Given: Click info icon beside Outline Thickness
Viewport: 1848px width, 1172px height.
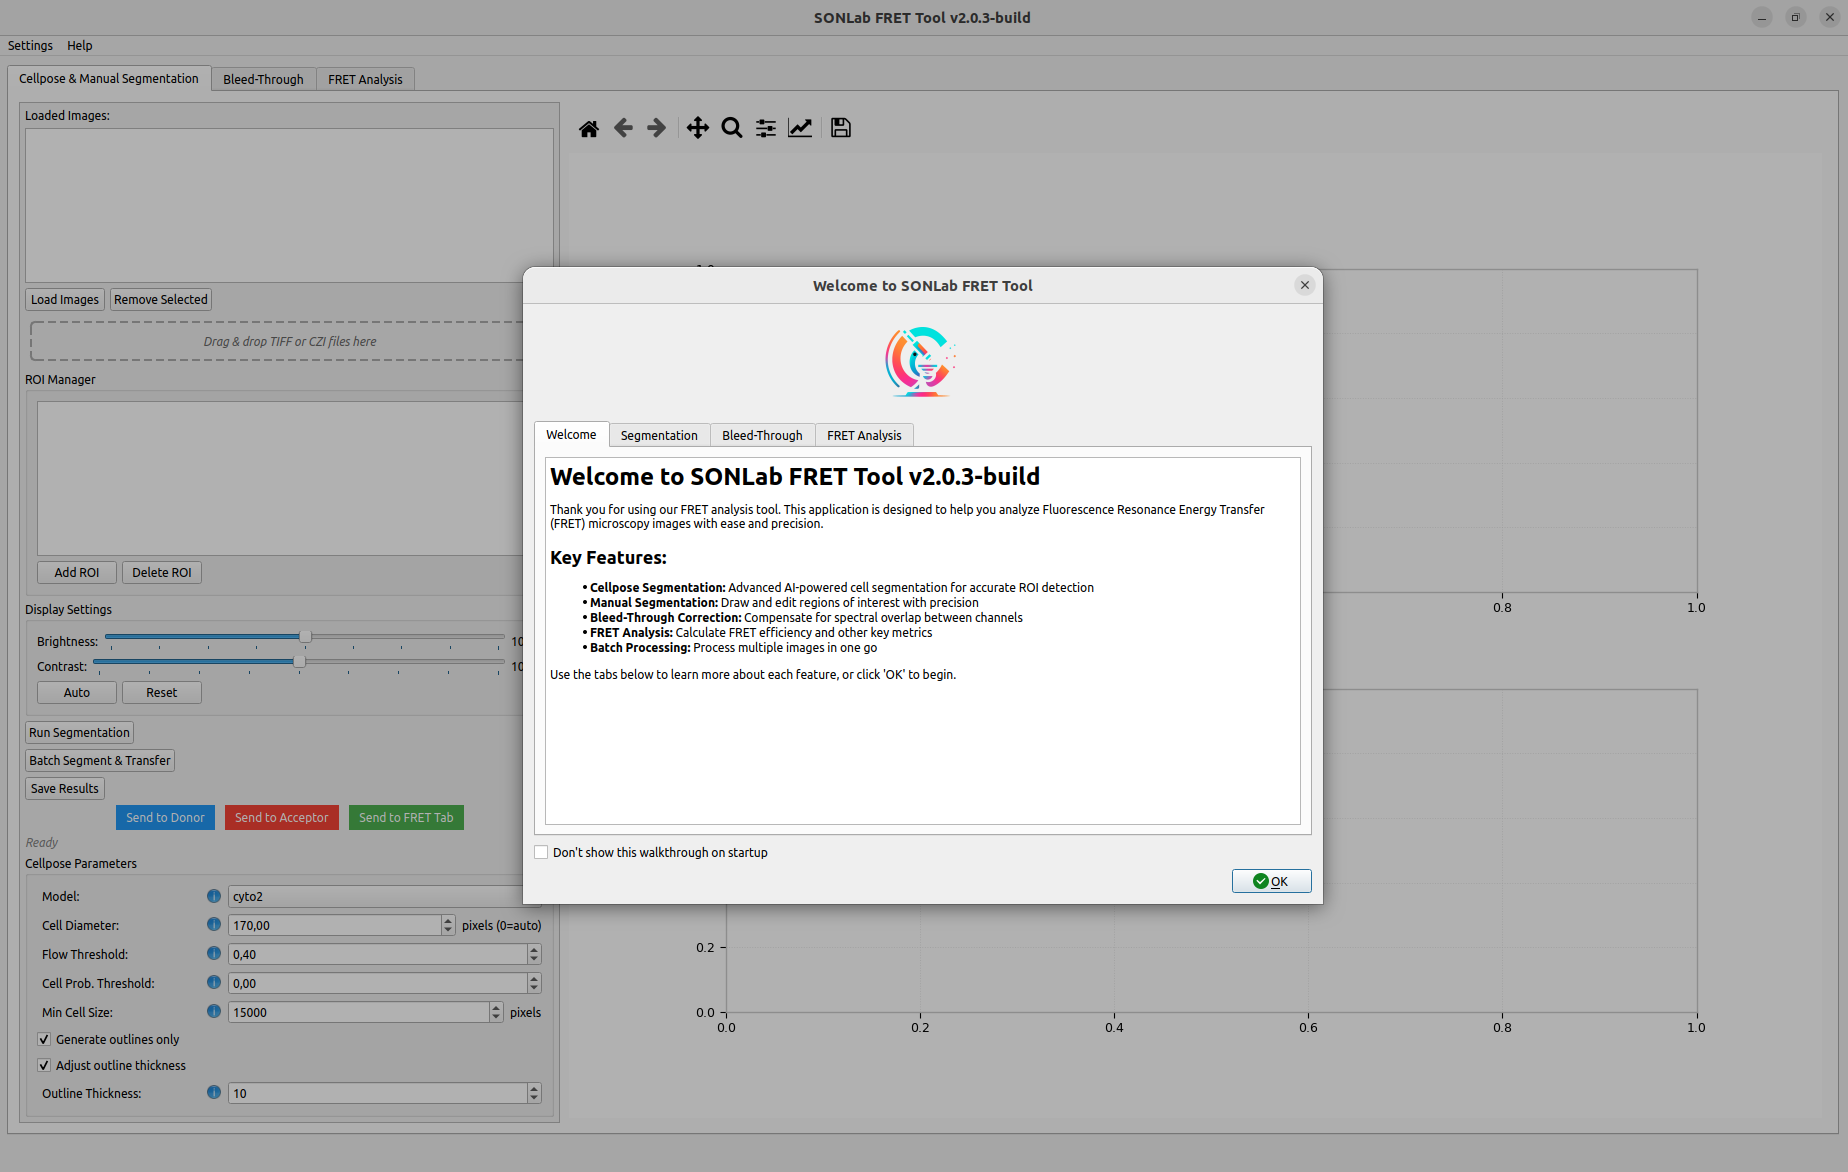Looking at the screenshot, I should tap(214, 1093).
